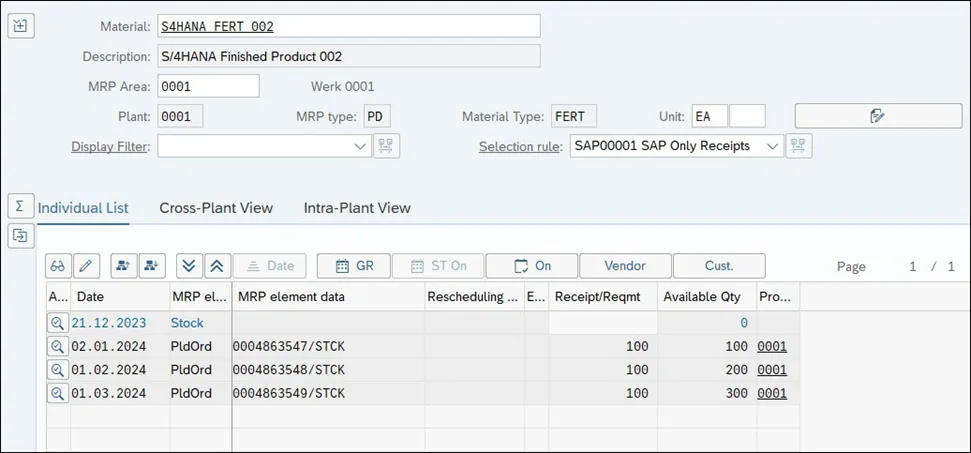
Task: Click the binoculars details icon in toolbar
Action: click(x=58, y=266)
